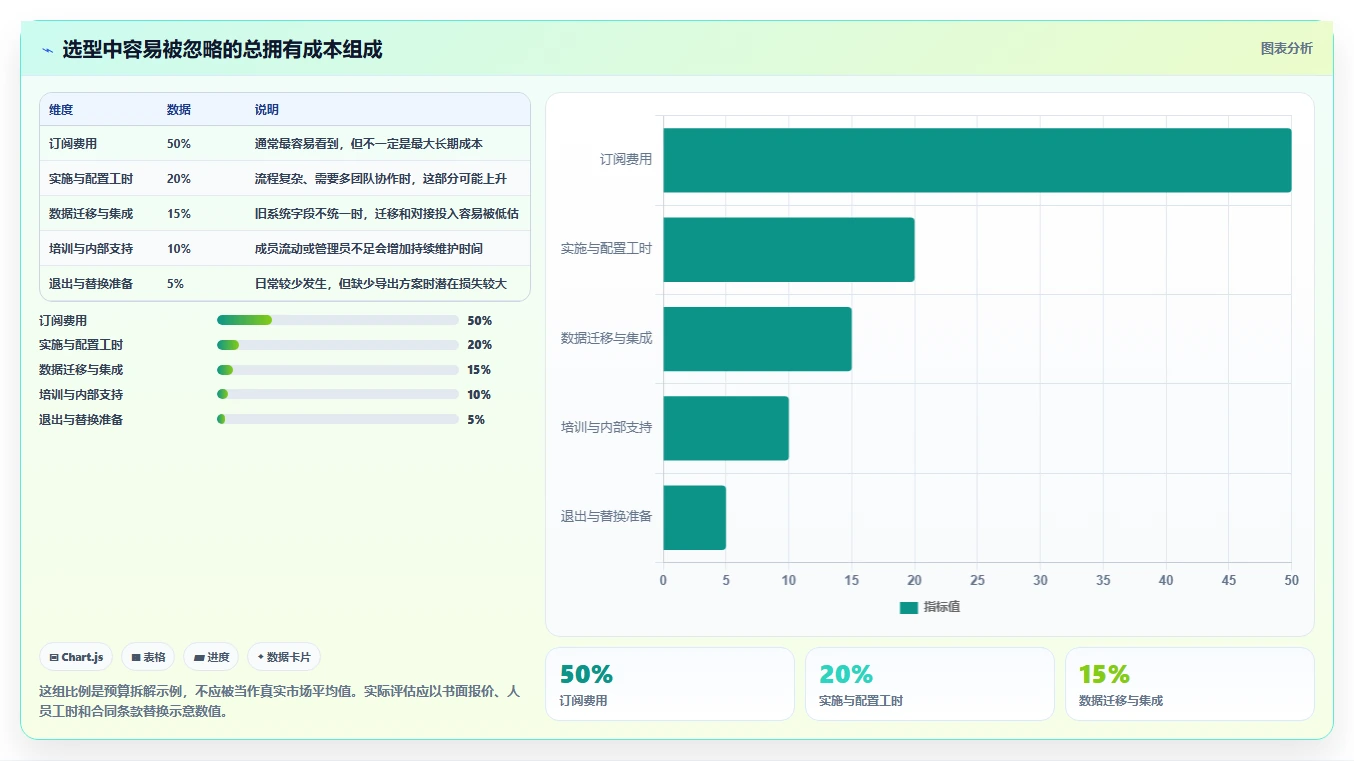Click the 数据迁移与集成 progress bar
The height and width of the screenshot is (761, 1354).
[x=337, y=370]
